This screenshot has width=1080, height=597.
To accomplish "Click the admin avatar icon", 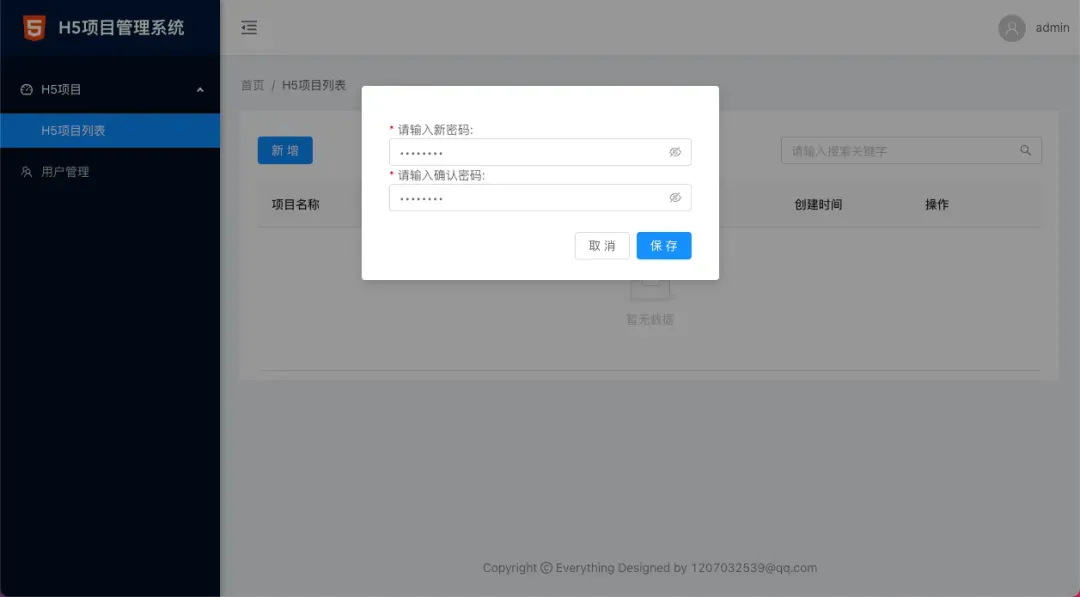I will point(1012,28).
